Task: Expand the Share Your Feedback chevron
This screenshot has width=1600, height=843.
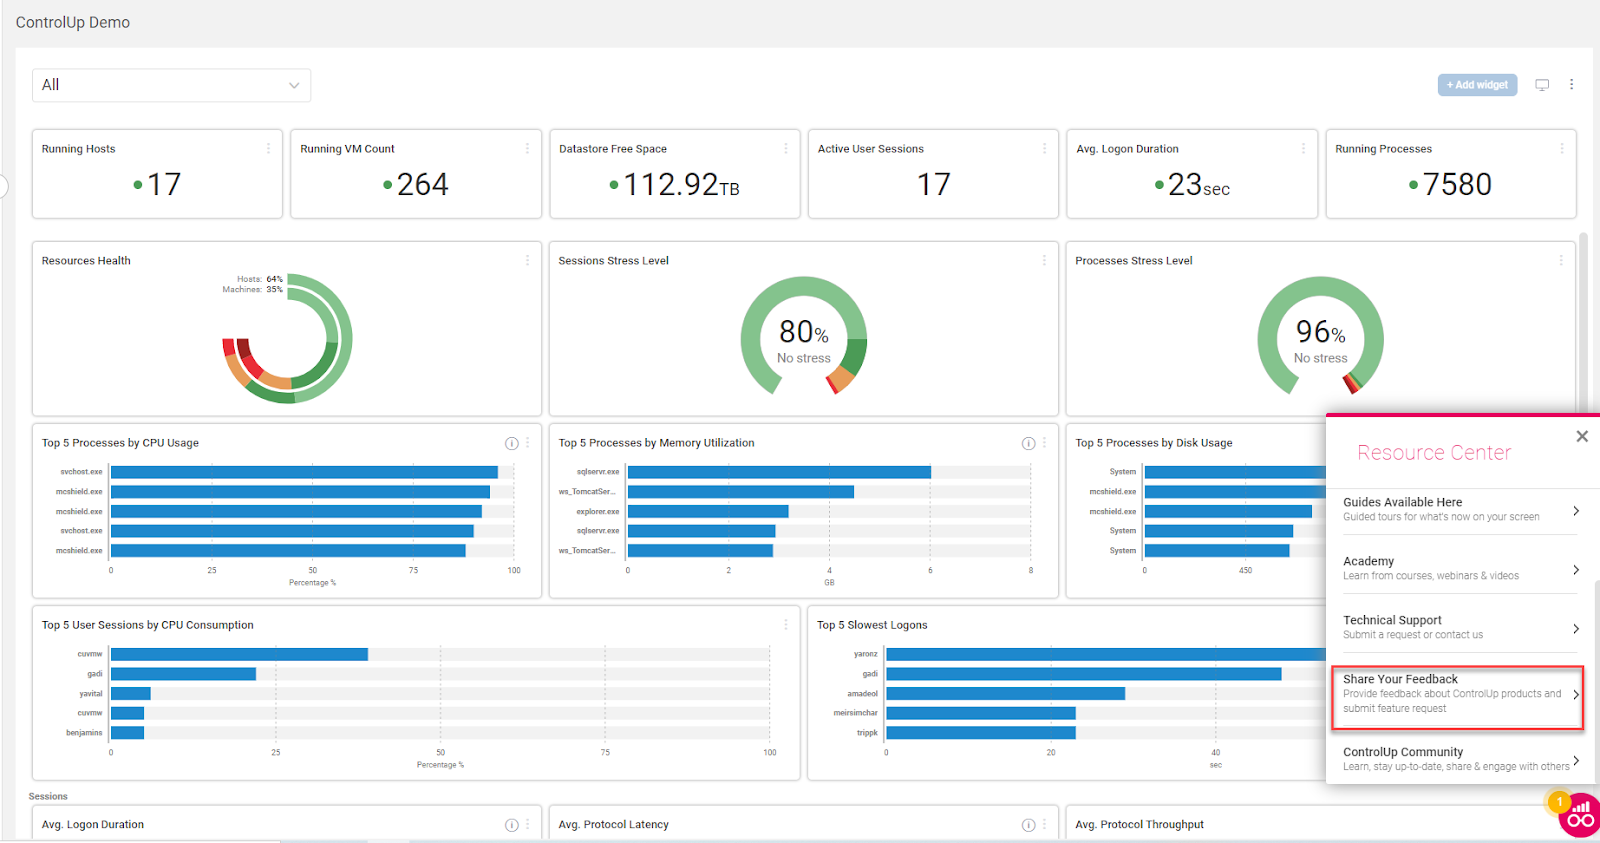Action: pyautogui.click(x=1576, y=695)
